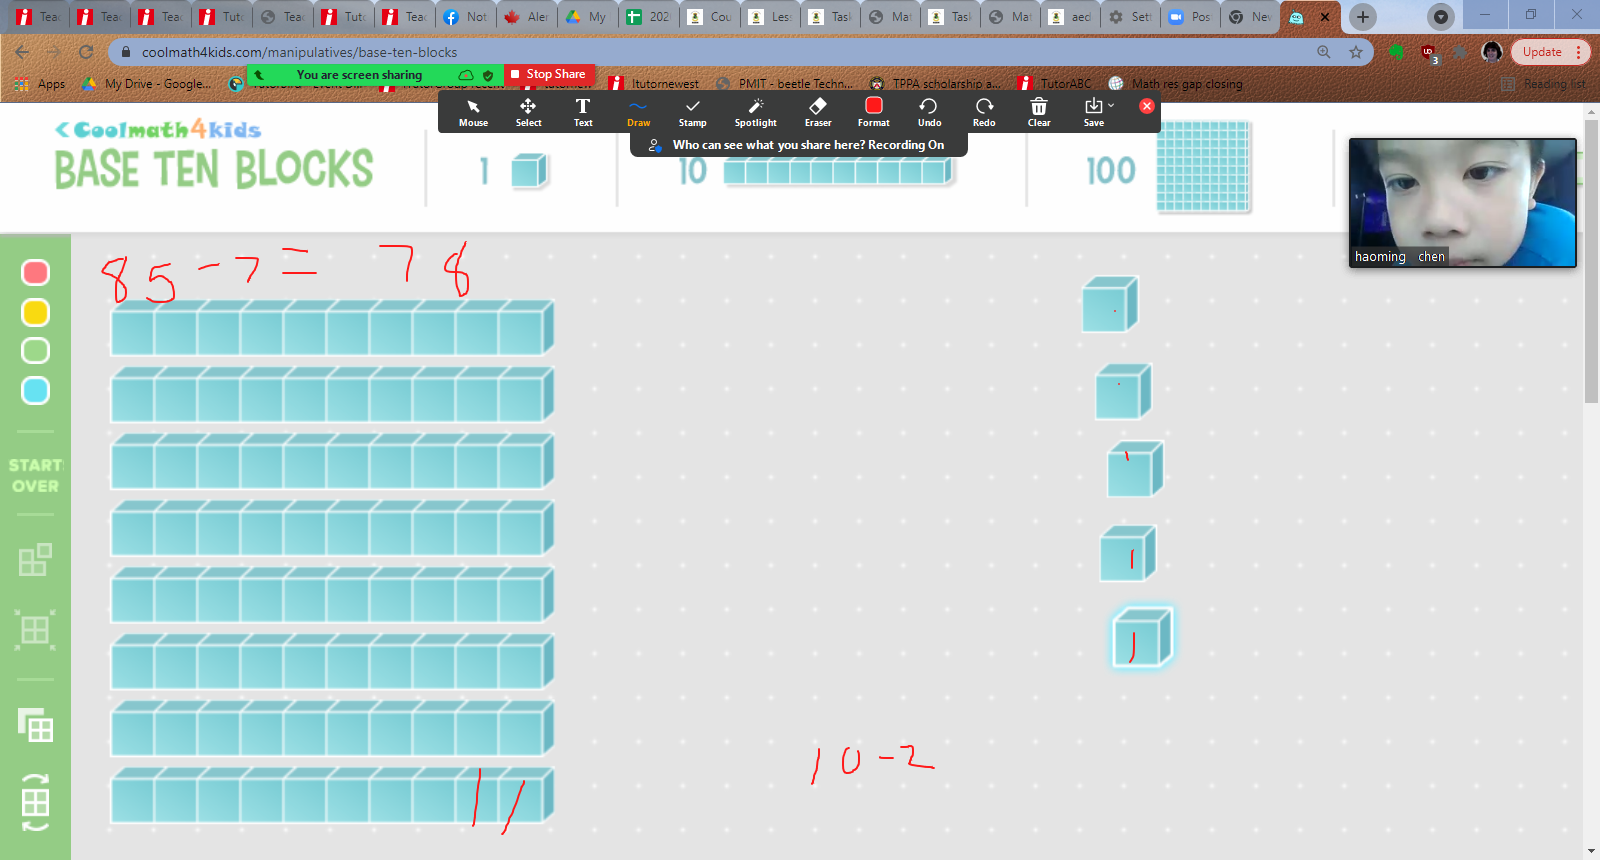Open the tab search dropdown
Viewport: 1600px width, 860px height.
1440,17
